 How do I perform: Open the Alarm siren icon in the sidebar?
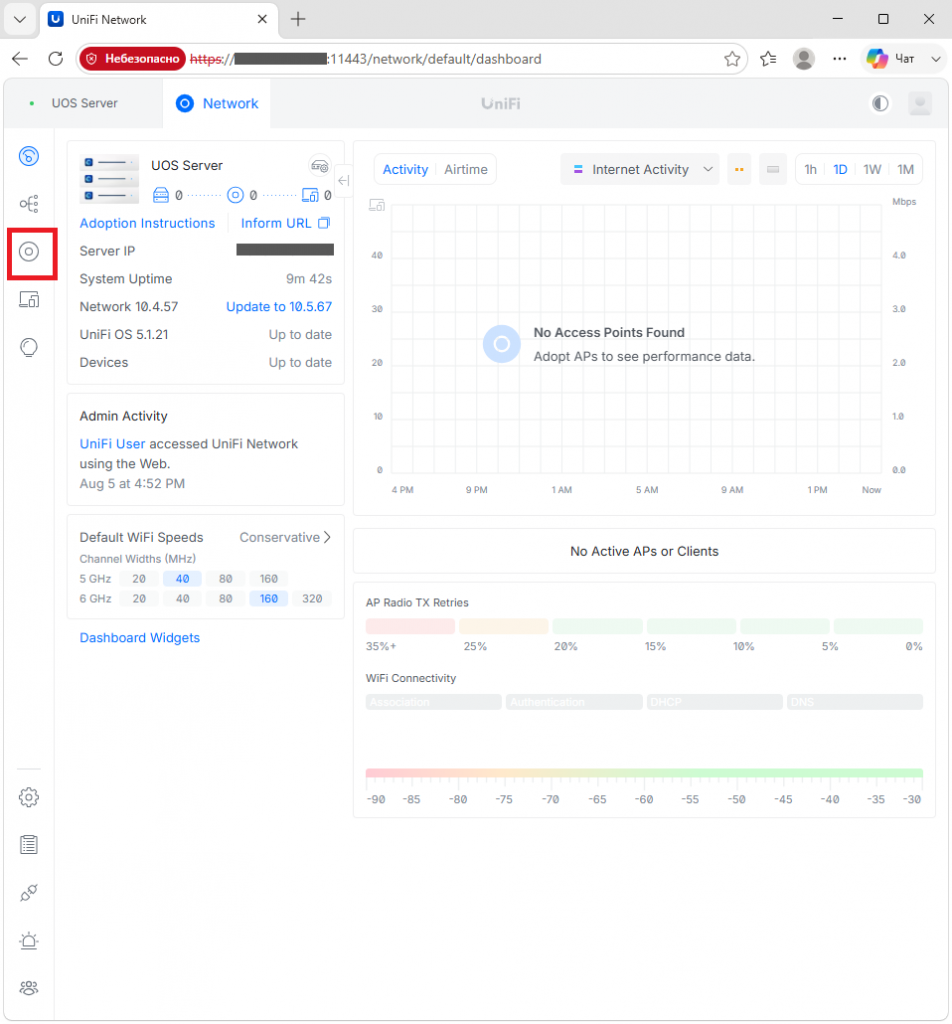[x=29, y=940]
